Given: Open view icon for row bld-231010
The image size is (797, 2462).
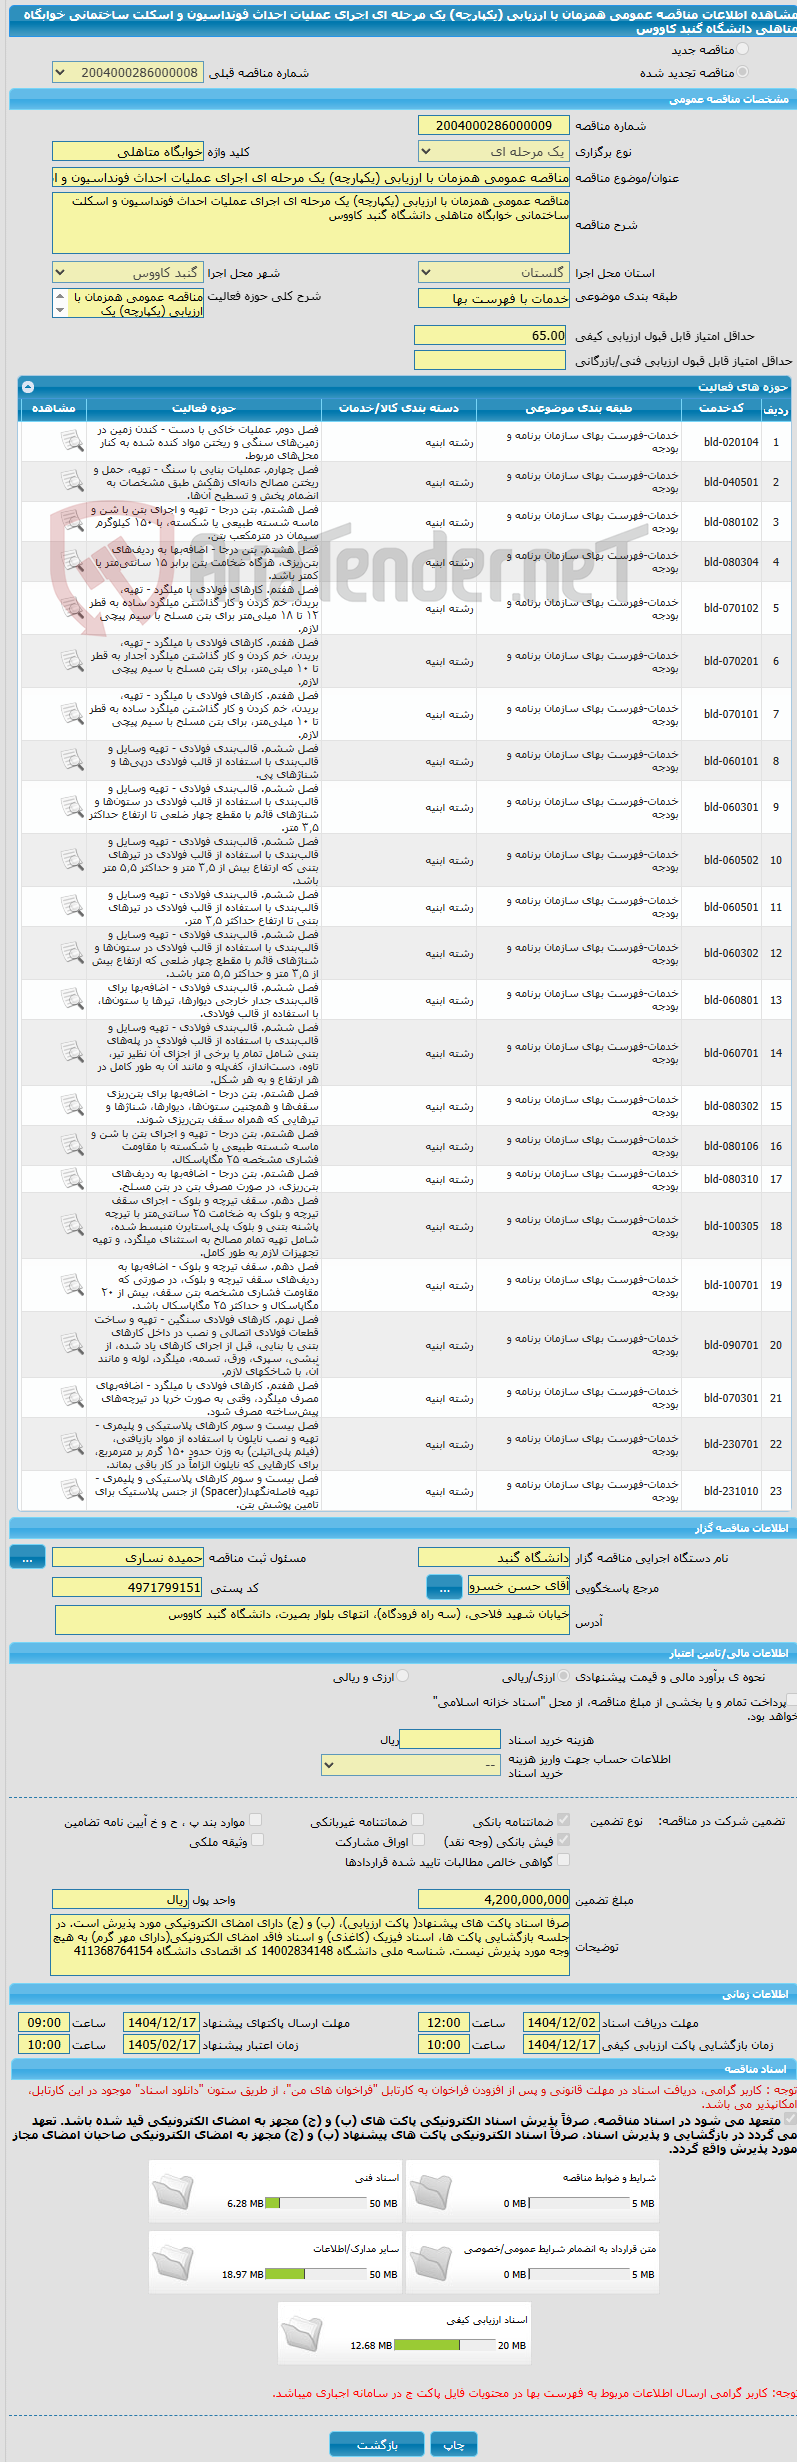Looking at the screenshot, I should point(72,1491).
